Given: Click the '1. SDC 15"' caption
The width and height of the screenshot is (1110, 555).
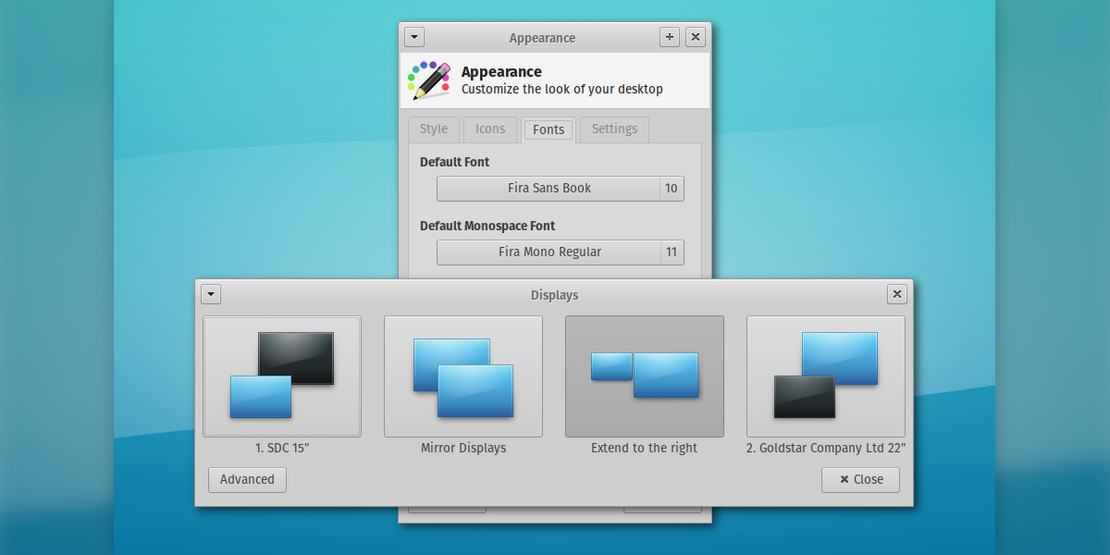Looking at the screenshot, I should pos(282,448).
